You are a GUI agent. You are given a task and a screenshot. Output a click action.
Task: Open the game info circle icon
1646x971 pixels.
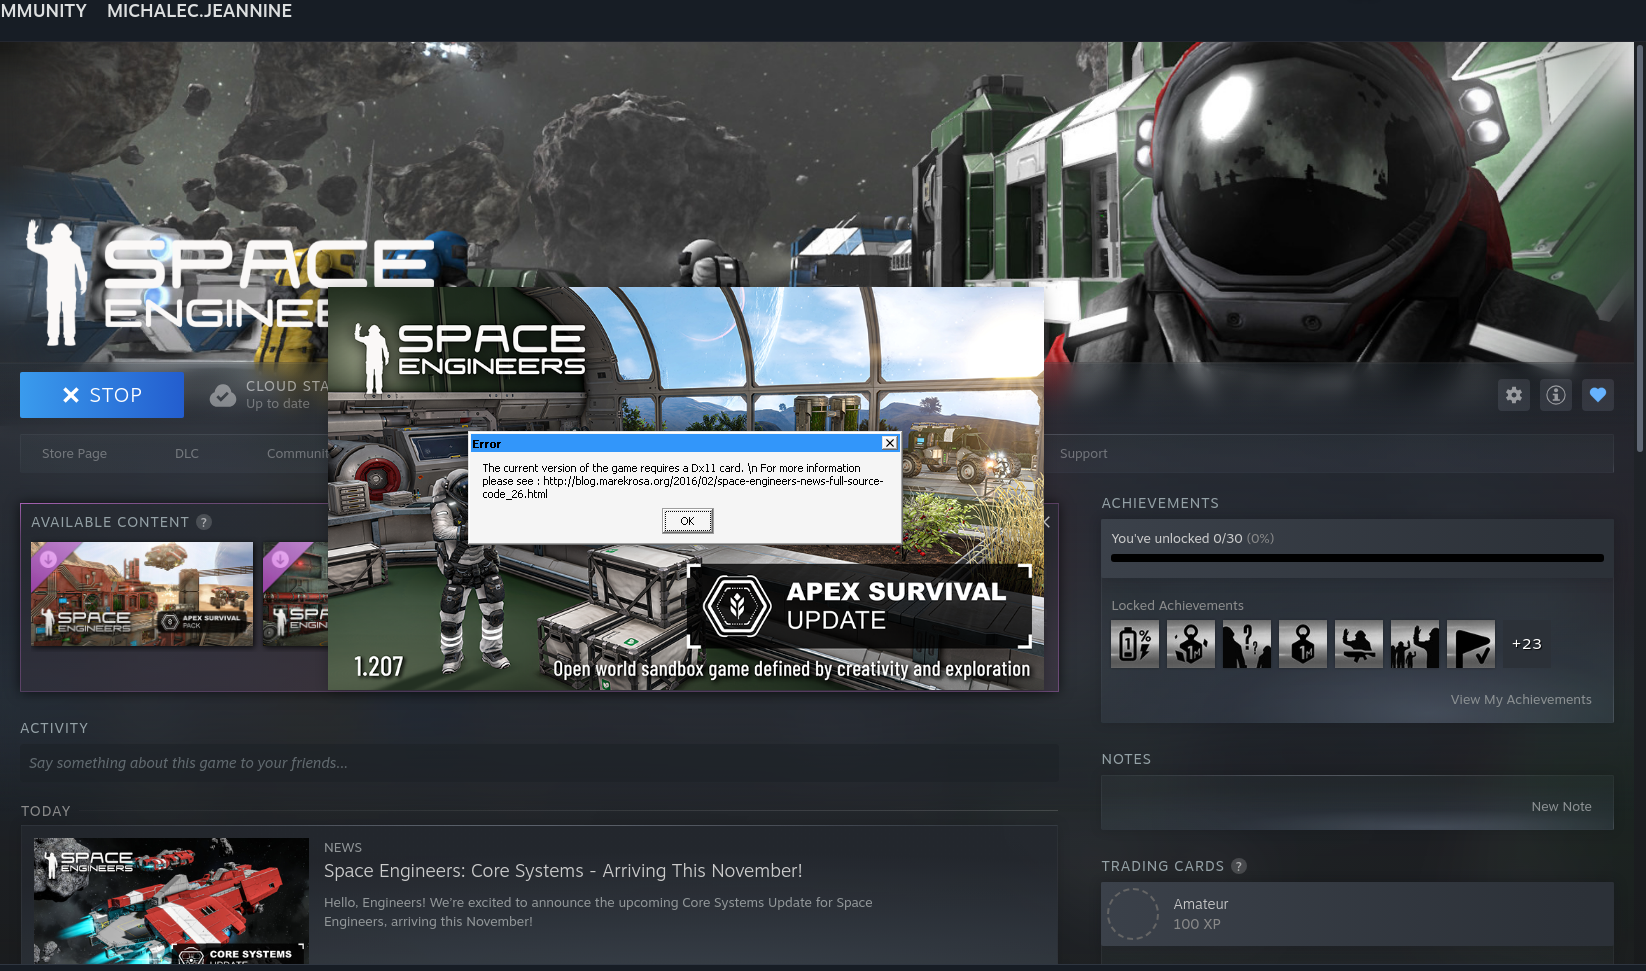coord(1555,395)
